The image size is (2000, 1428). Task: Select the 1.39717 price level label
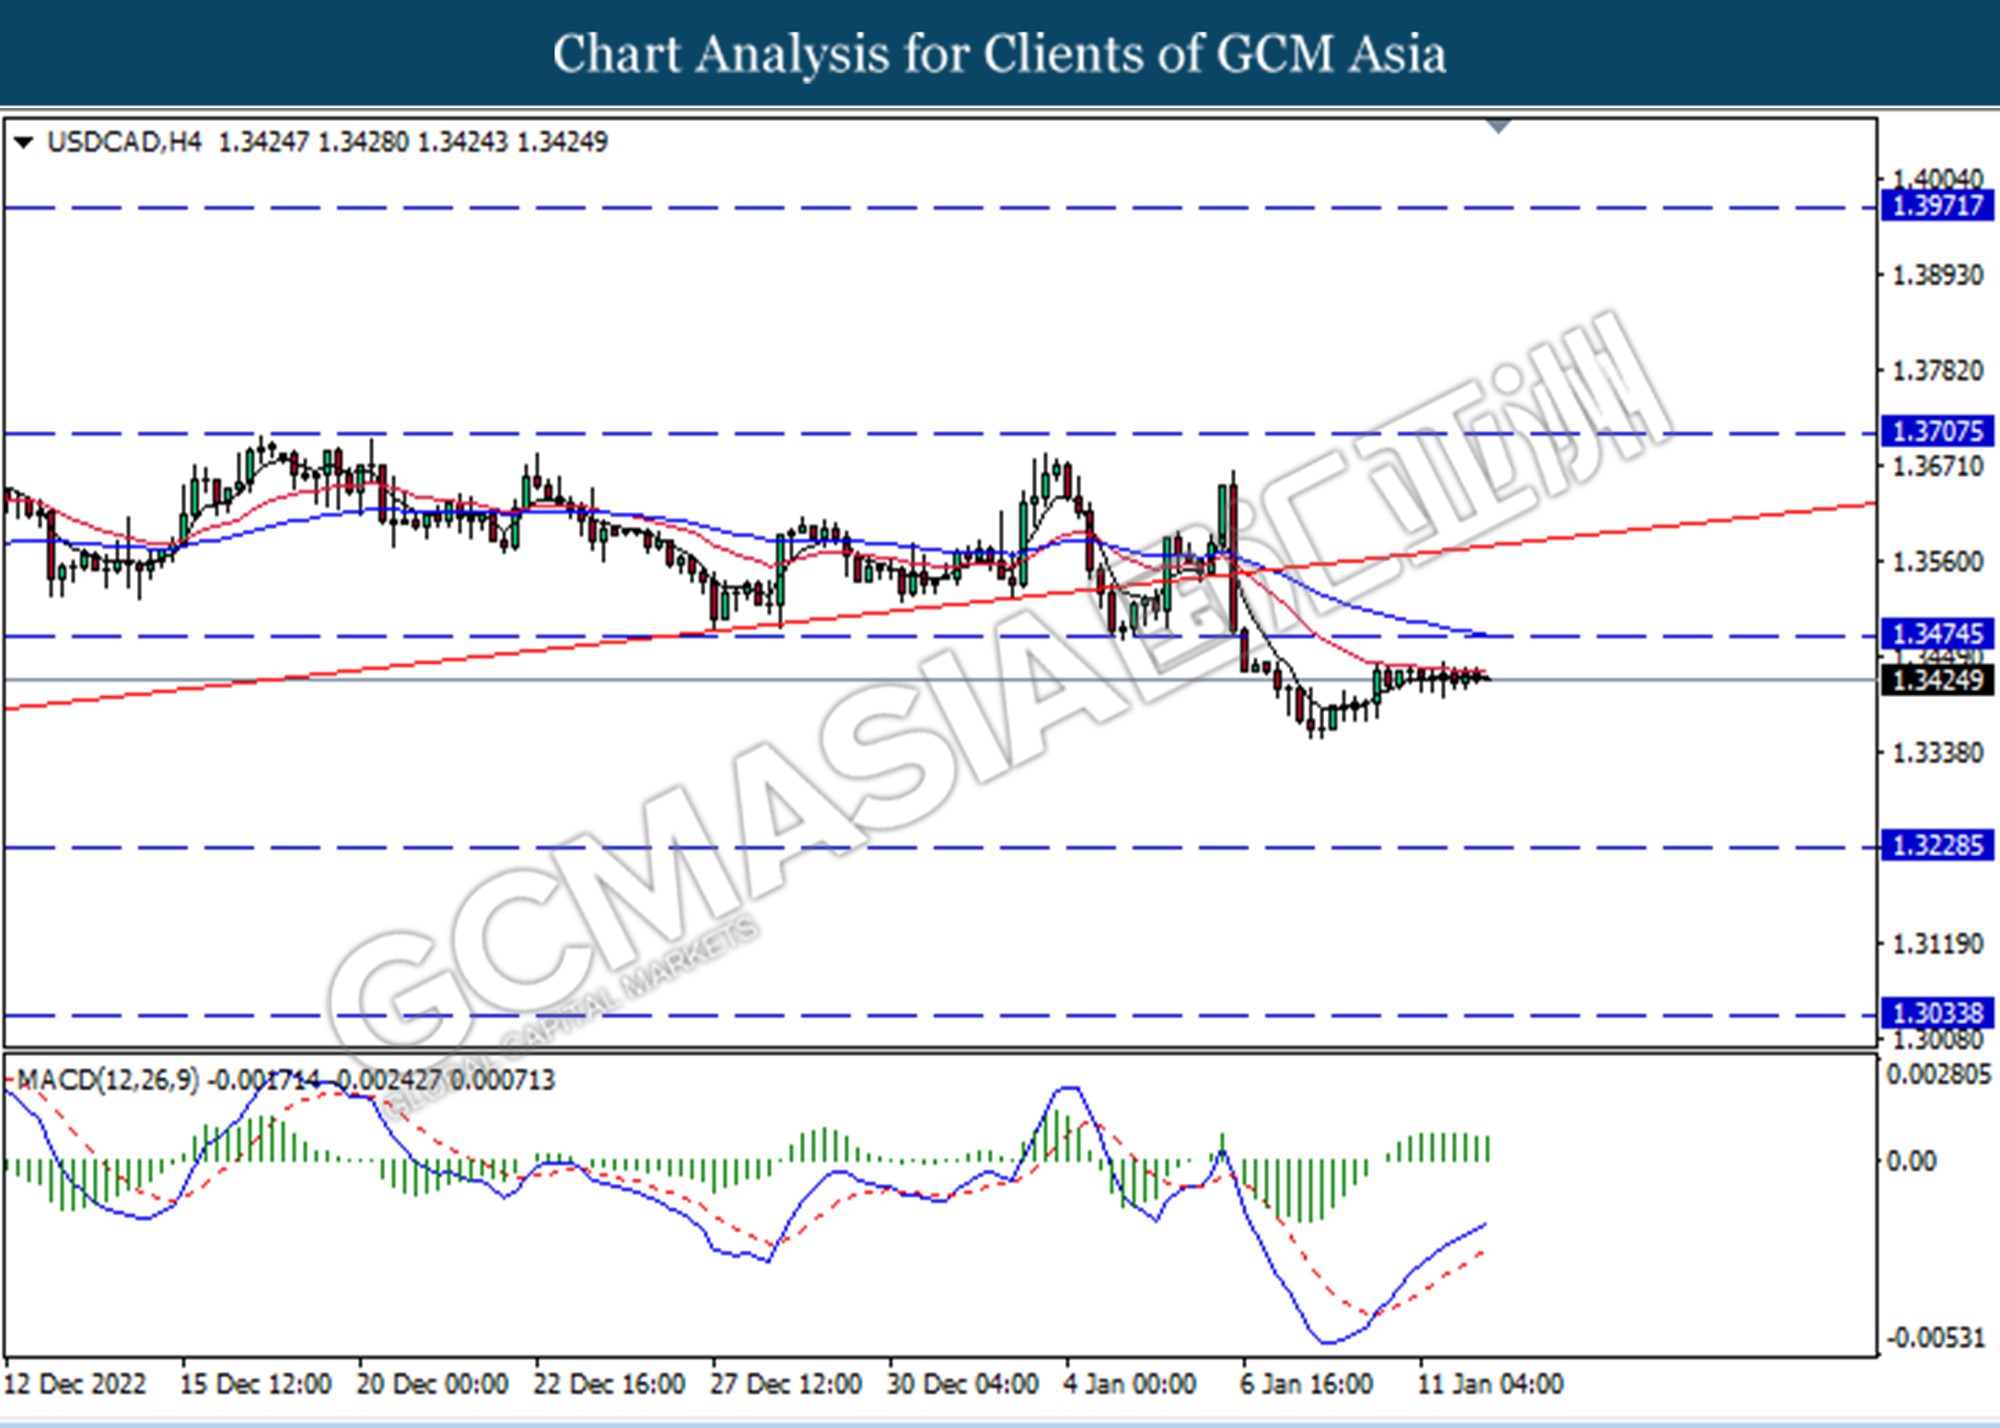(x=1938, y=206)
